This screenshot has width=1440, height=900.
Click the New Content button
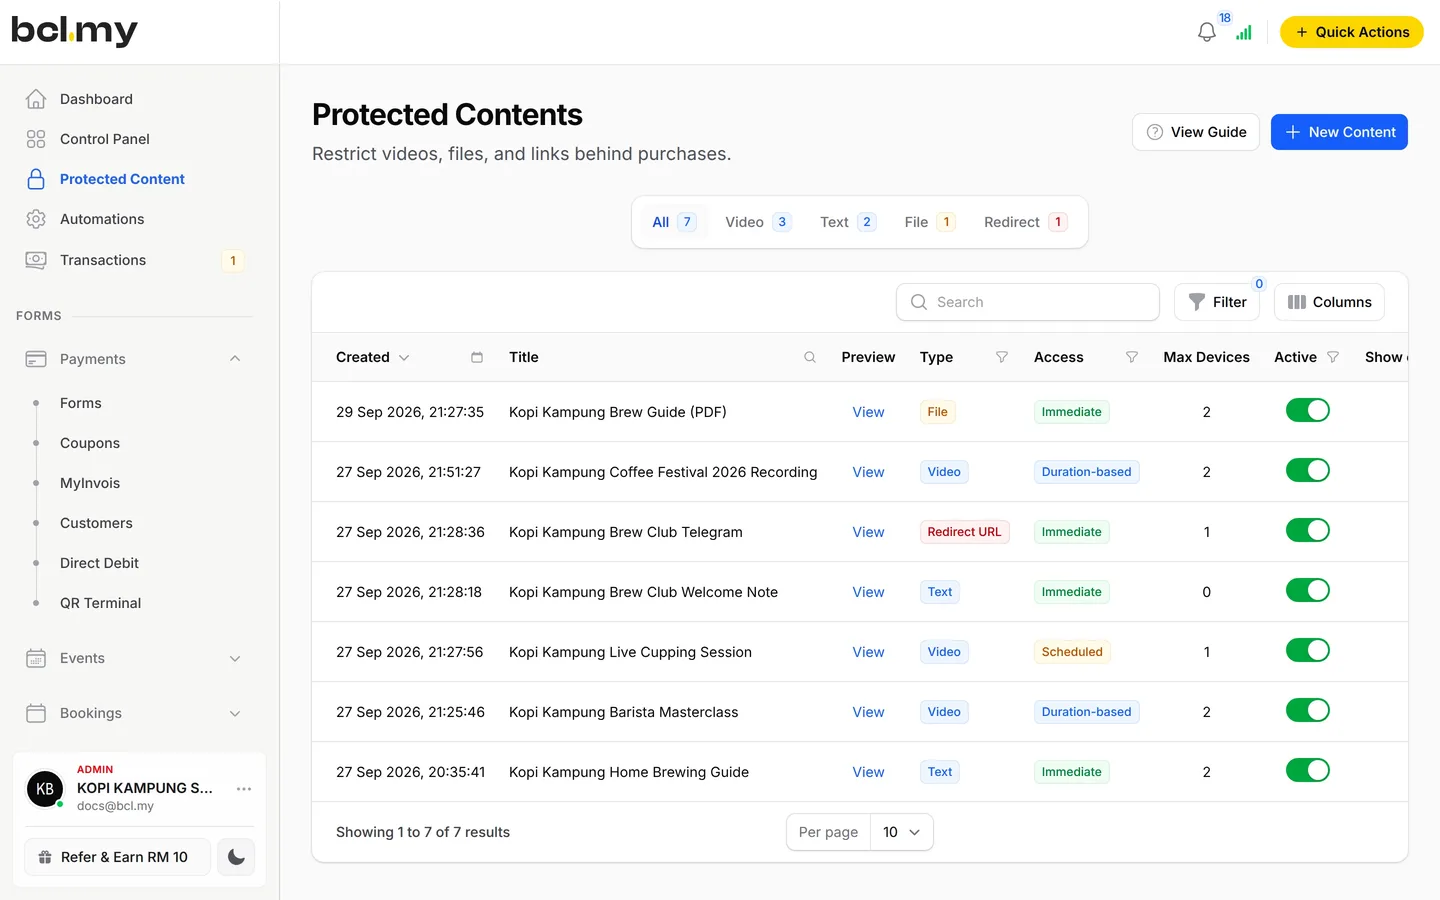[x=1339, y=132]
